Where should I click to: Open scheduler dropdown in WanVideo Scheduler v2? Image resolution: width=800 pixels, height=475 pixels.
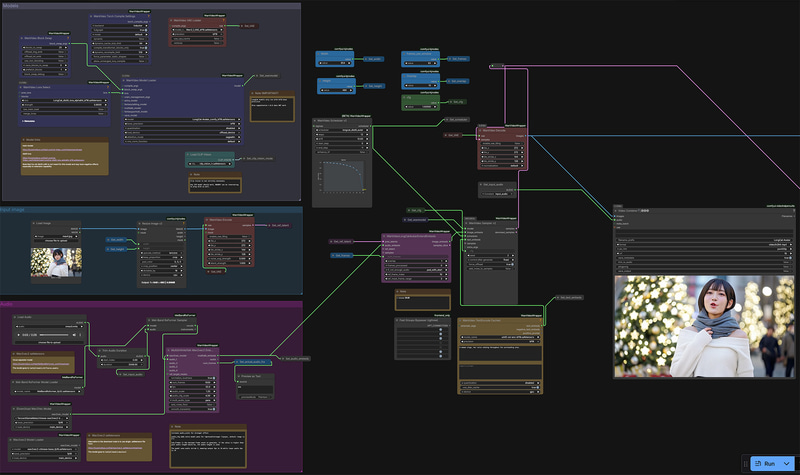tap(342, 131)
